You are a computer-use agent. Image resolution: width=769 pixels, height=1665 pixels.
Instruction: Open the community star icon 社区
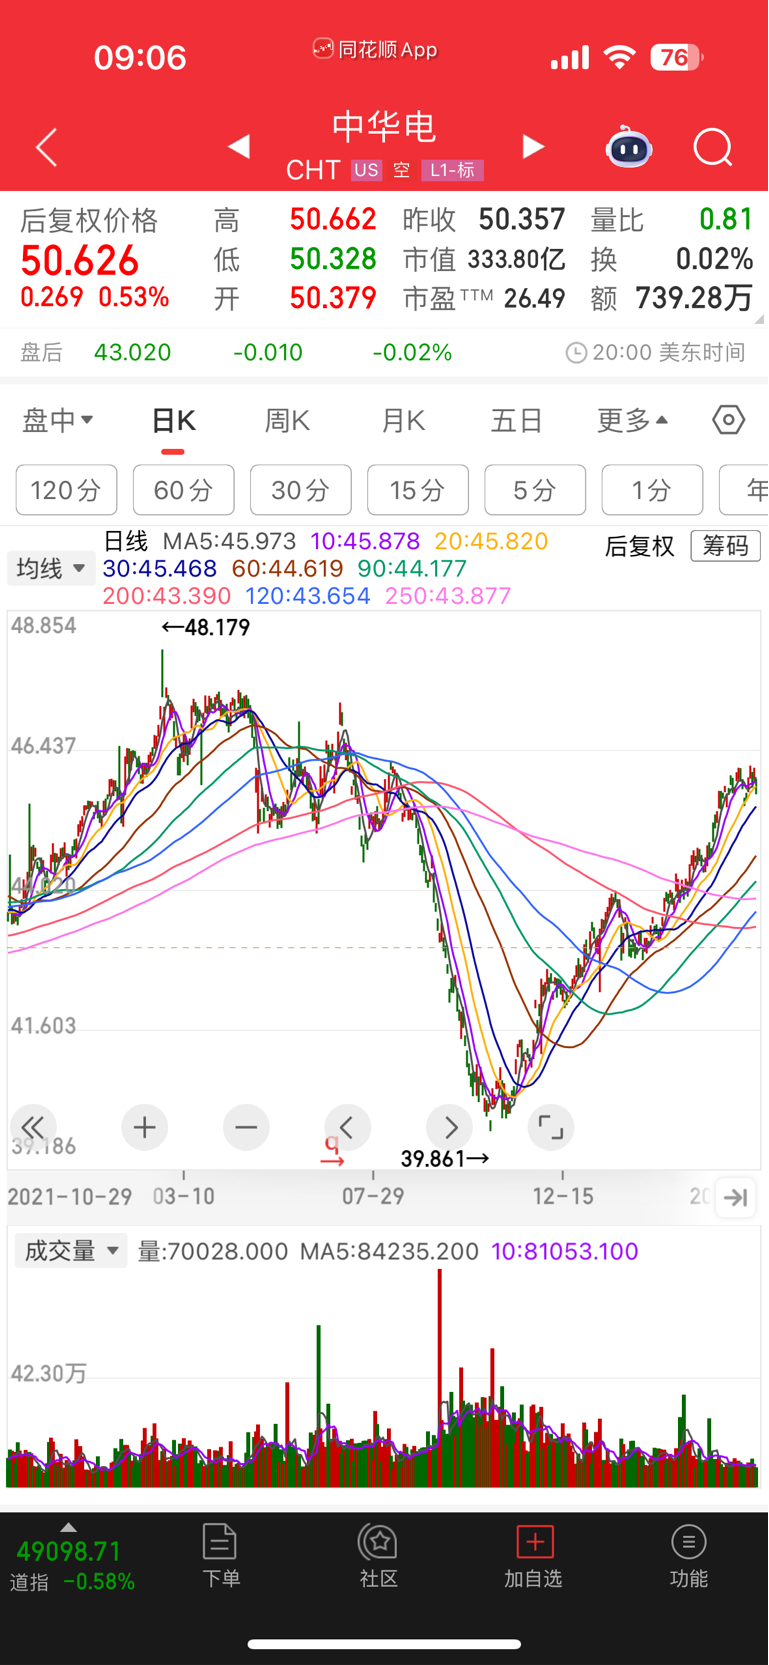pyautogui.click(x=379, y=1555)
